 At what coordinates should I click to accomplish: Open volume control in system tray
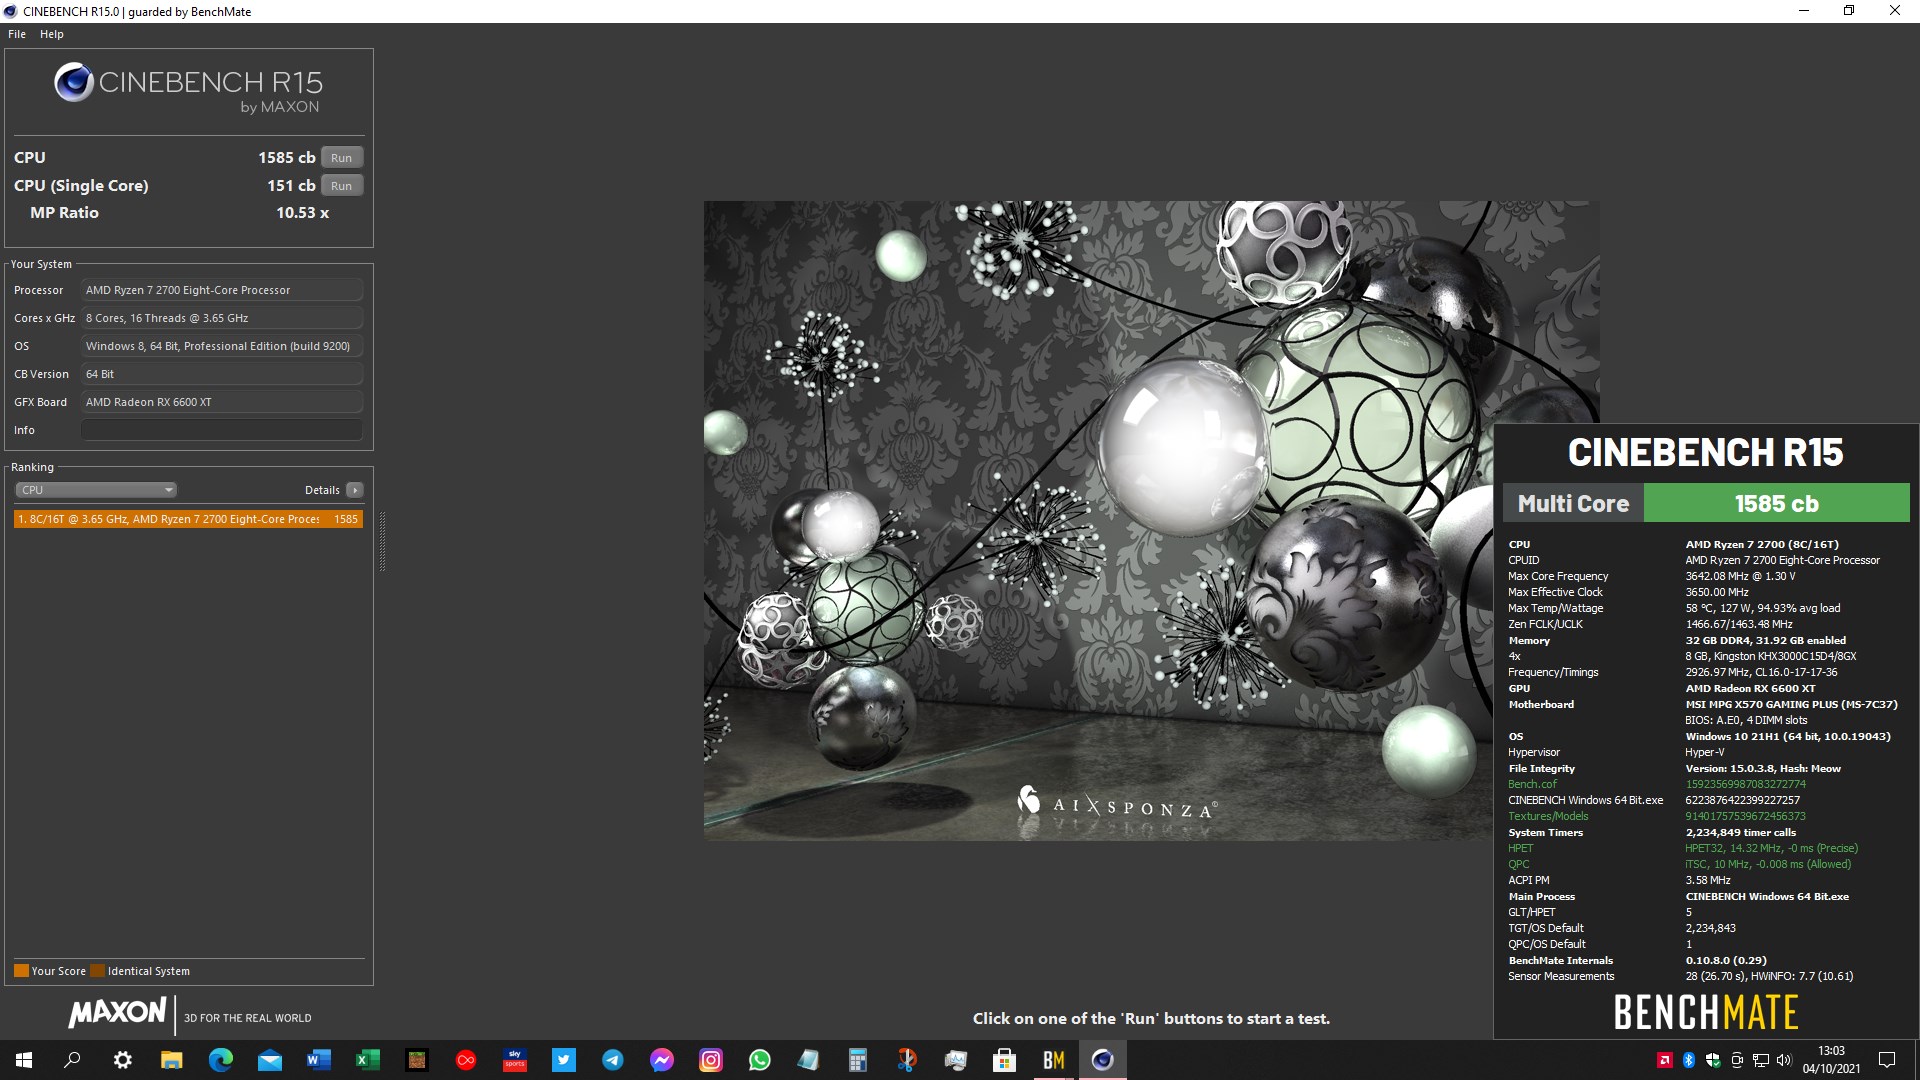[x=1784, y=1060]
